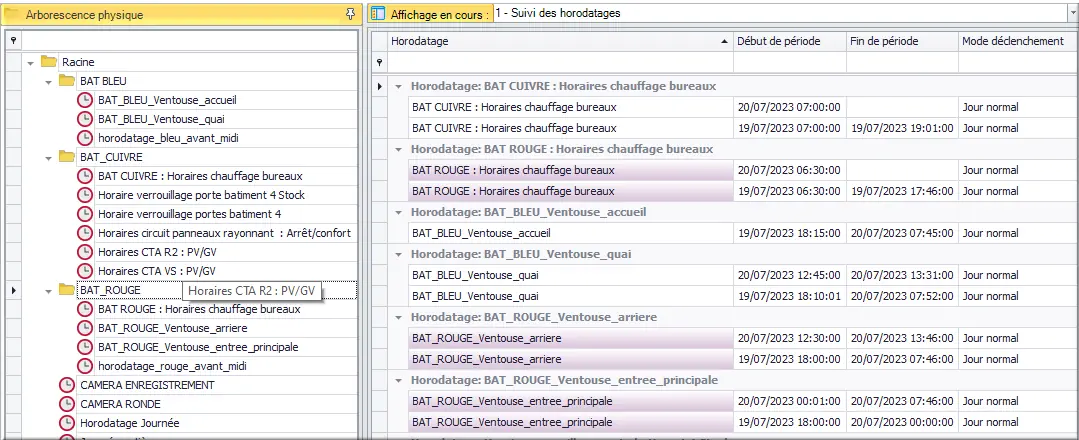This screenshot has width=1079, height=440.
Task: Click the Racine folder icon
Action: (48, 62)
